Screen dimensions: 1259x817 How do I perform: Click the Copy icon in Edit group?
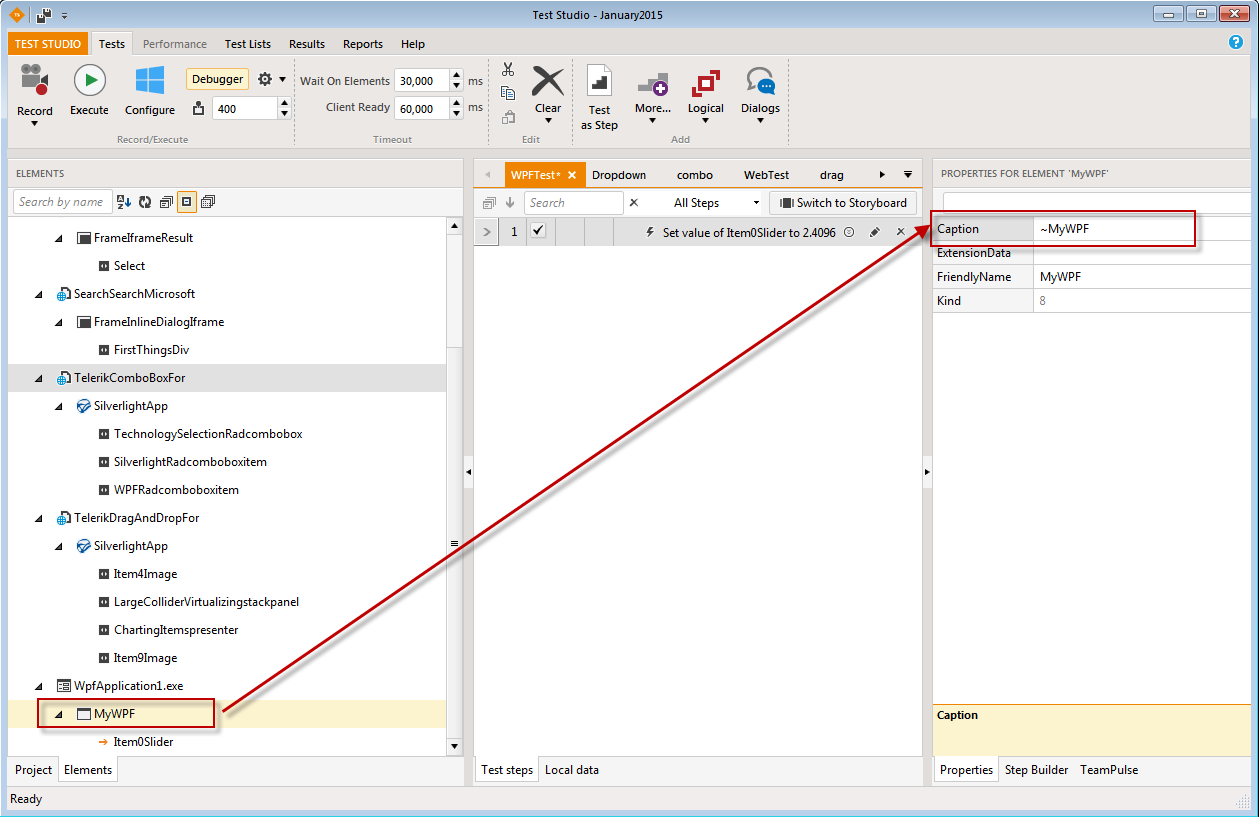click(x=508, y=93)
